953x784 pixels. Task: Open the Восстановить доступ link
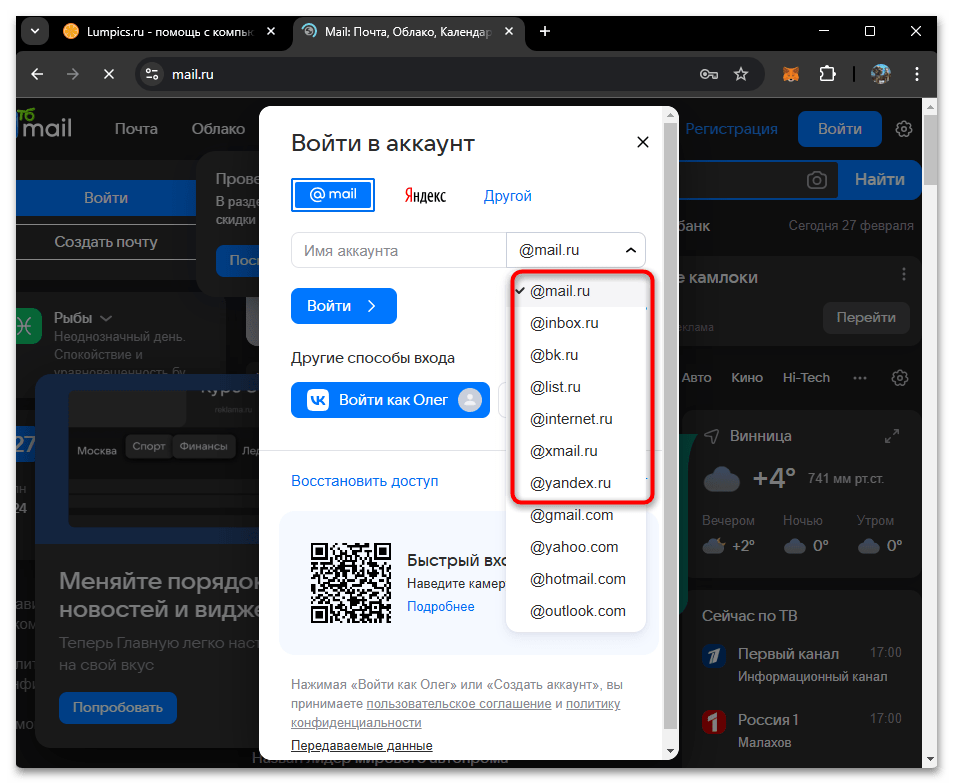coord(364,481)
